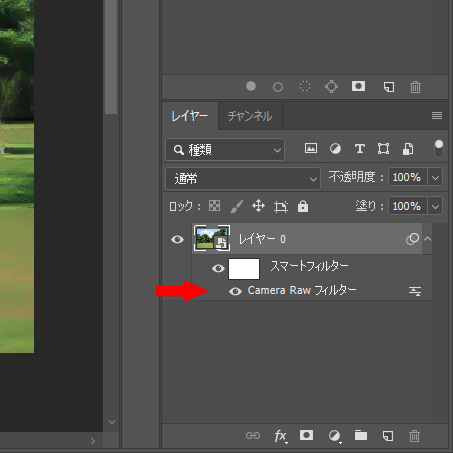Toggle スマートフィルター visibility eye
Image resolution: width=453 pixels, height=453 pixels.
click(218, 268)
